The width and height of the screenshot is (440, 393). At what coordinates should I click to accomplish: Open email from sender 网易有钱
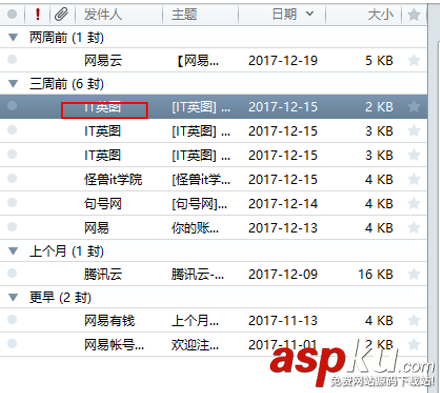109,321
